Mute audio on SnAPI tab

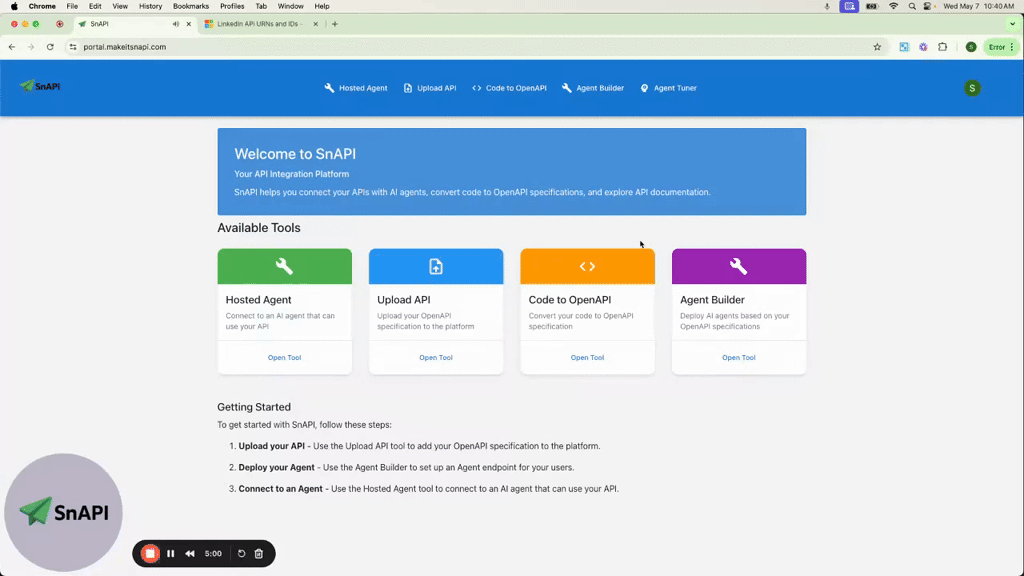click(x=176, y=24)
